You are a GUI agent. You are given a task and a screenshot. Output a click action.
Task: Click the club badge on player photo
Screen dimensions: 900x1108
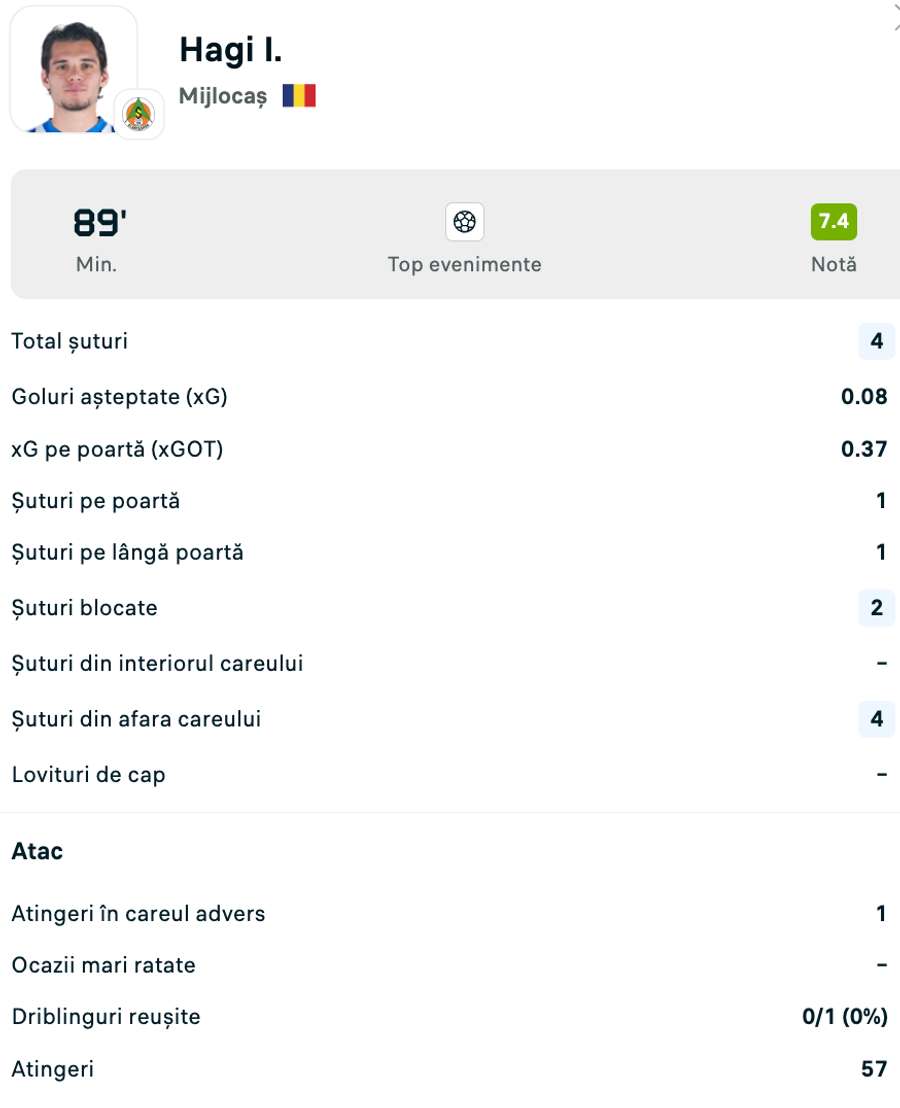click(x=139, y=114)
